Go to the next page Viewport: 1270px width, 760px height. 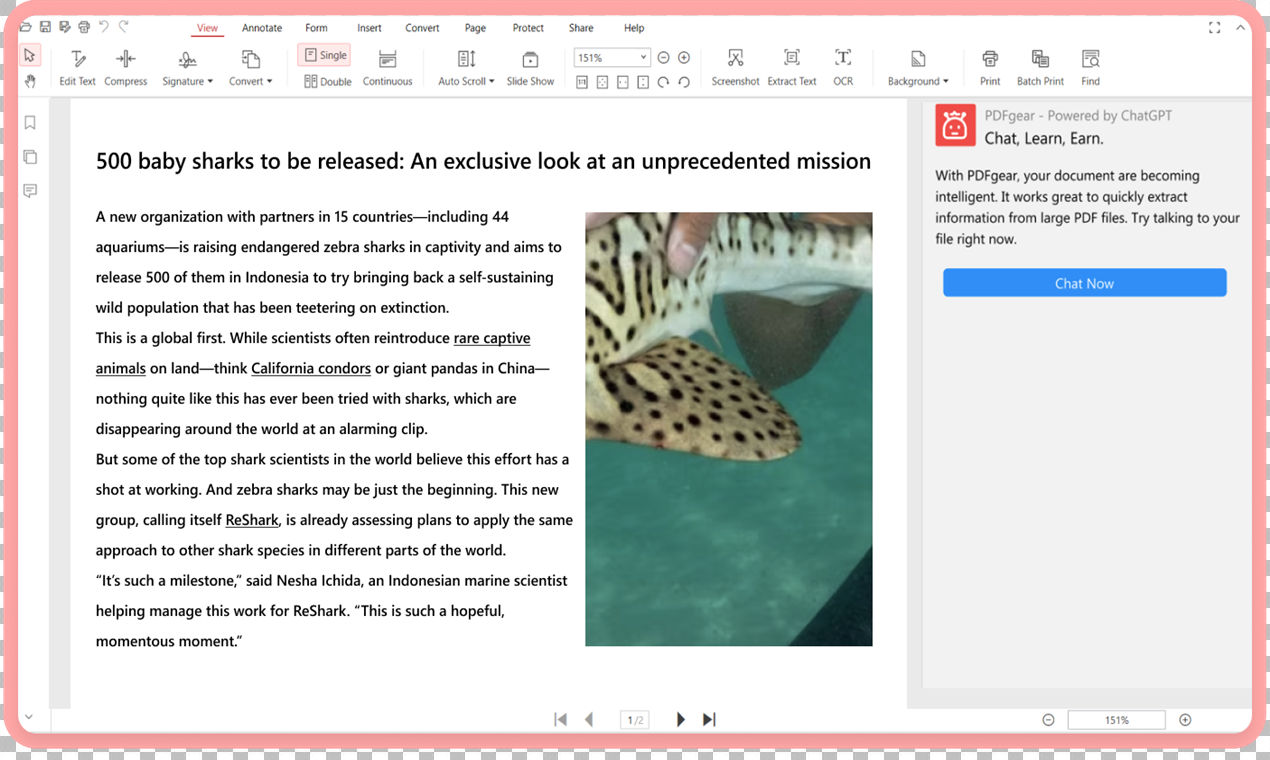pyautogui.click(x=681, y=719)
